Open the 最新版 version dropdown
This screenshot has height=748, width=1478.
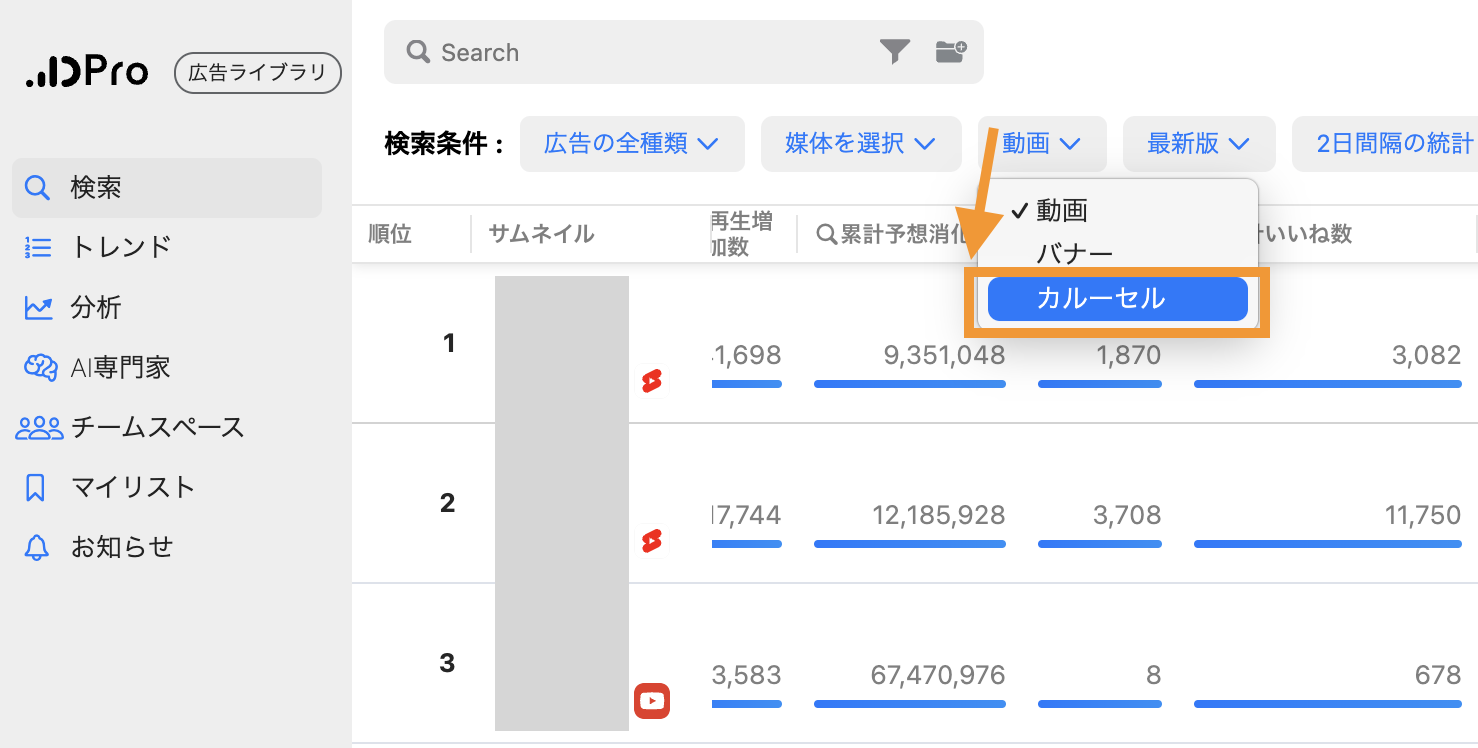click(1199, 144)
